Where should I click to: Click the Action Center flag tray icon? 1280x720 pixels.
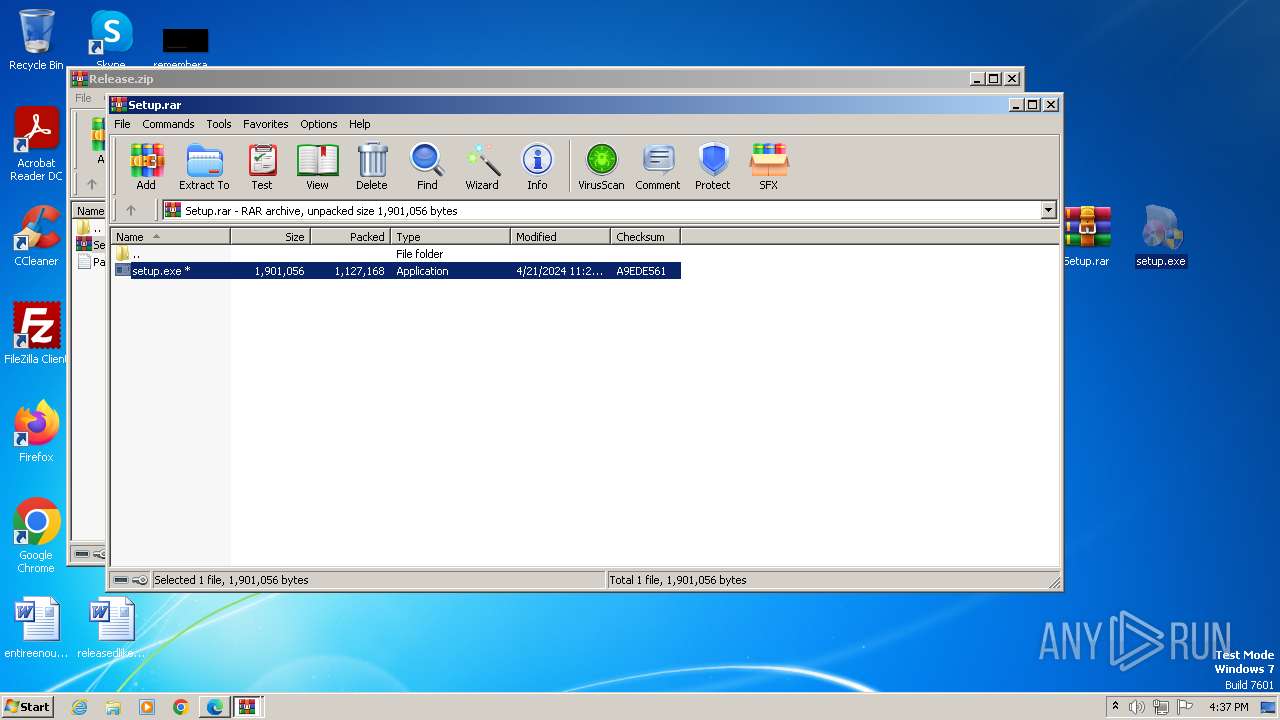tap(1185, 707)
